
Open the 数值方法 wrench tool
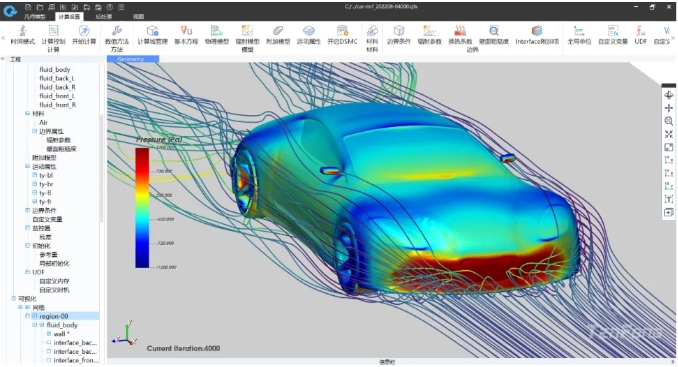(x=117, y=31)
